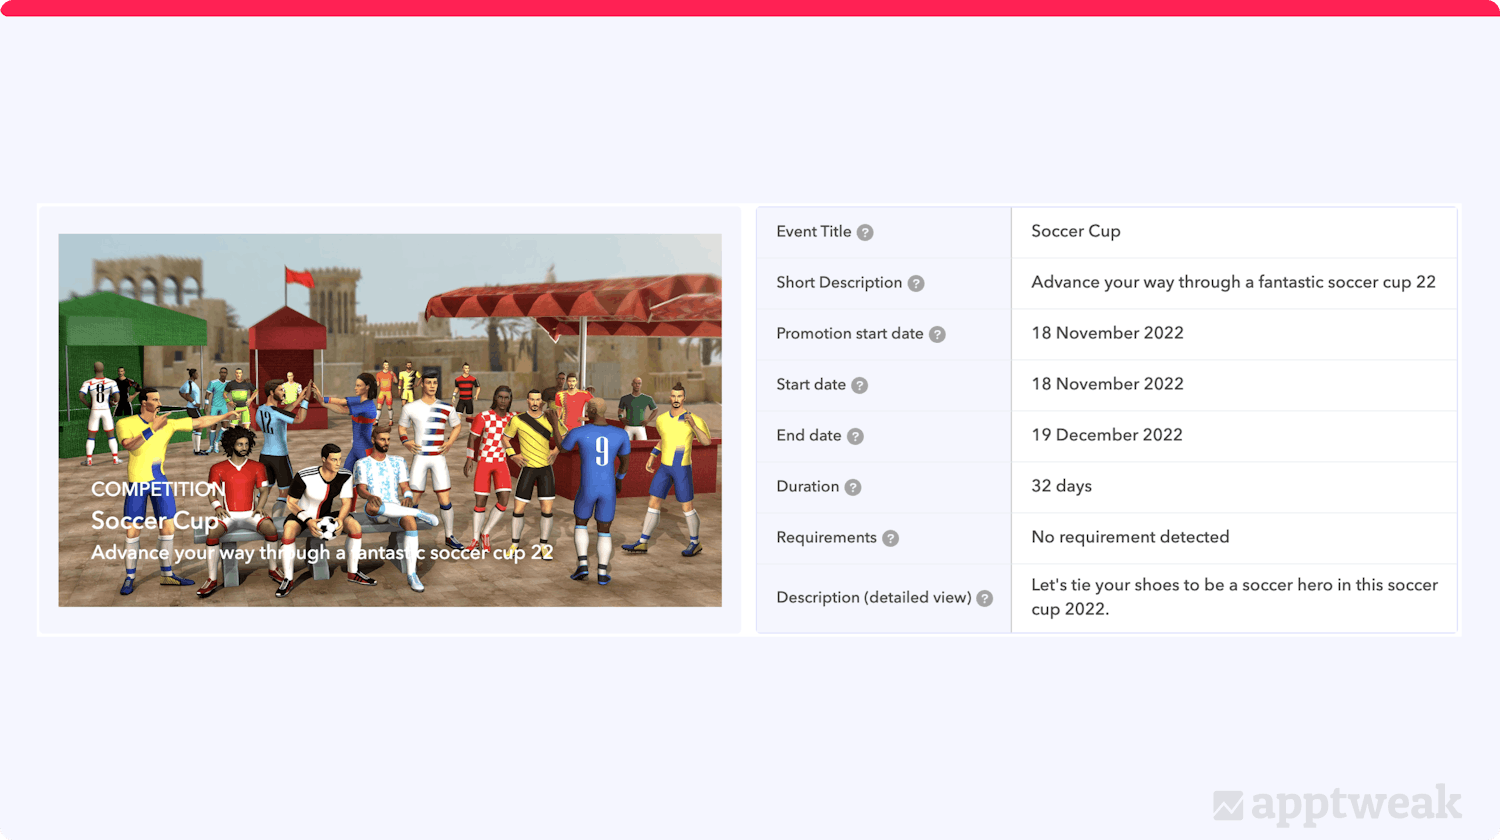The height and width of the screenshot is (840, 1500).
Task: Click the End date value 19 December 2022
Action: (1106, 435)
